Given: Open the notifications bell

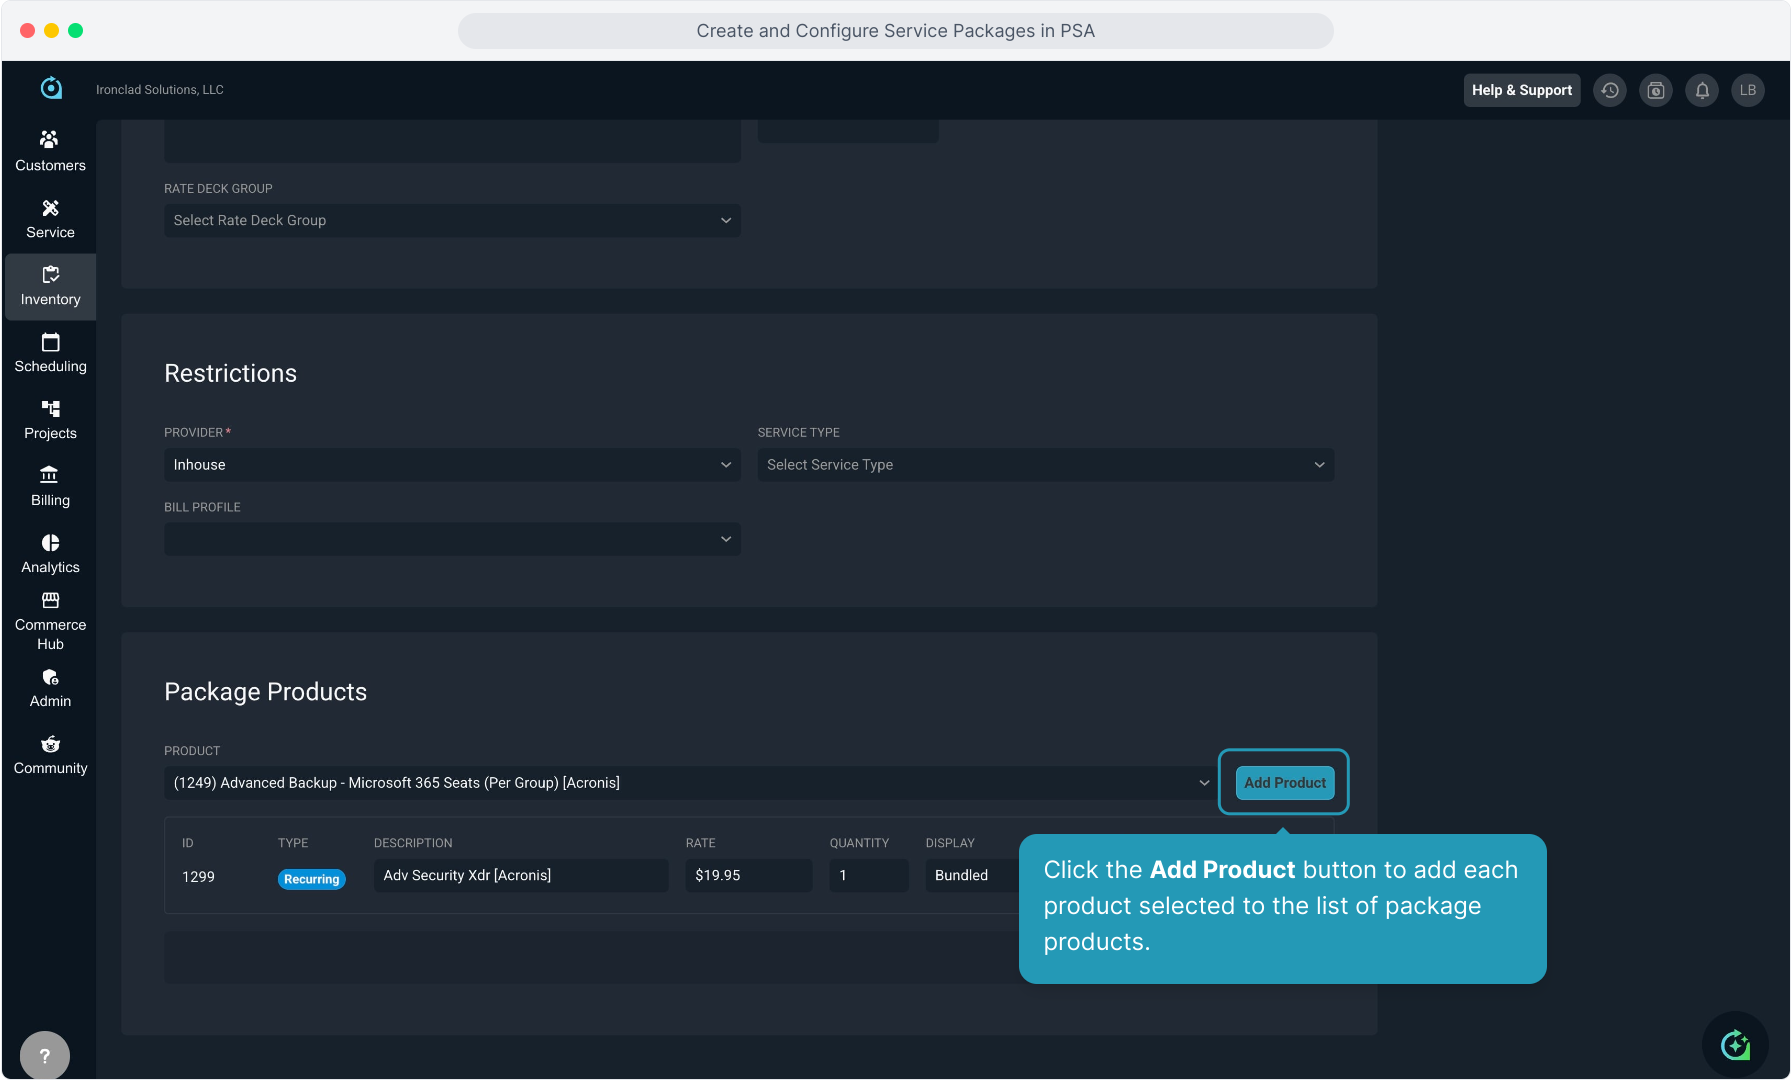Looking at the screenshot, I should [1702, 90].
